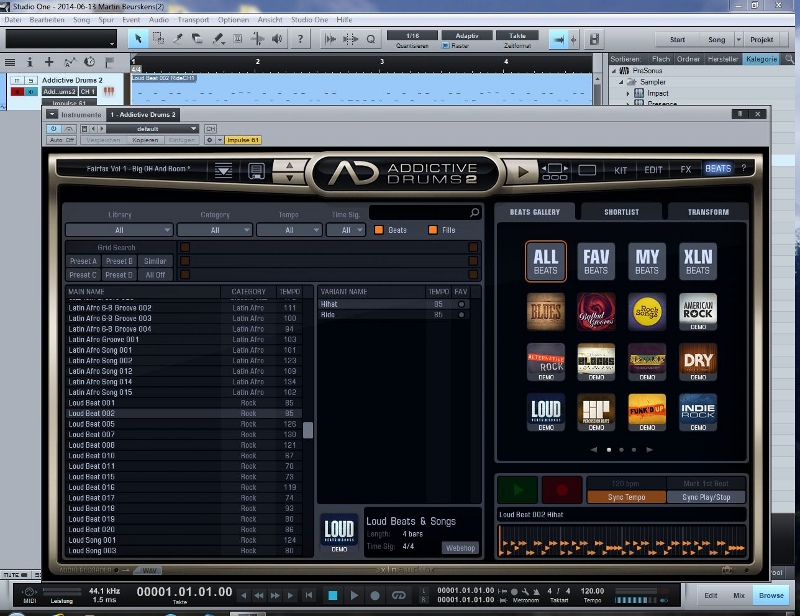This screenshot has width=800, height=616.
Task: Click the save preset floppy icon
Action: tap(256, 170)
